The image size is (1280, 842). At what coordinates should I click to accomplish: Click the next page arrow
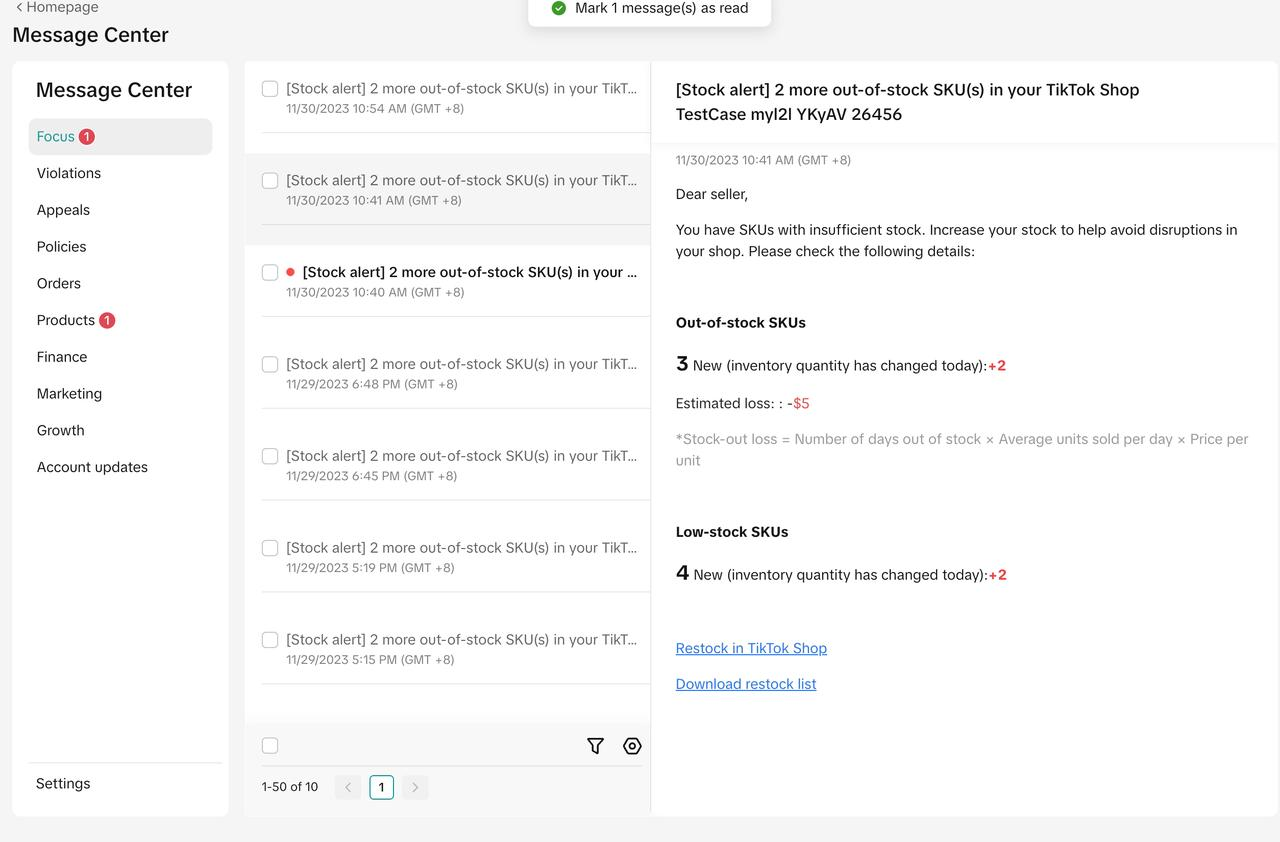pyautogui.click(x=415, y=787)
